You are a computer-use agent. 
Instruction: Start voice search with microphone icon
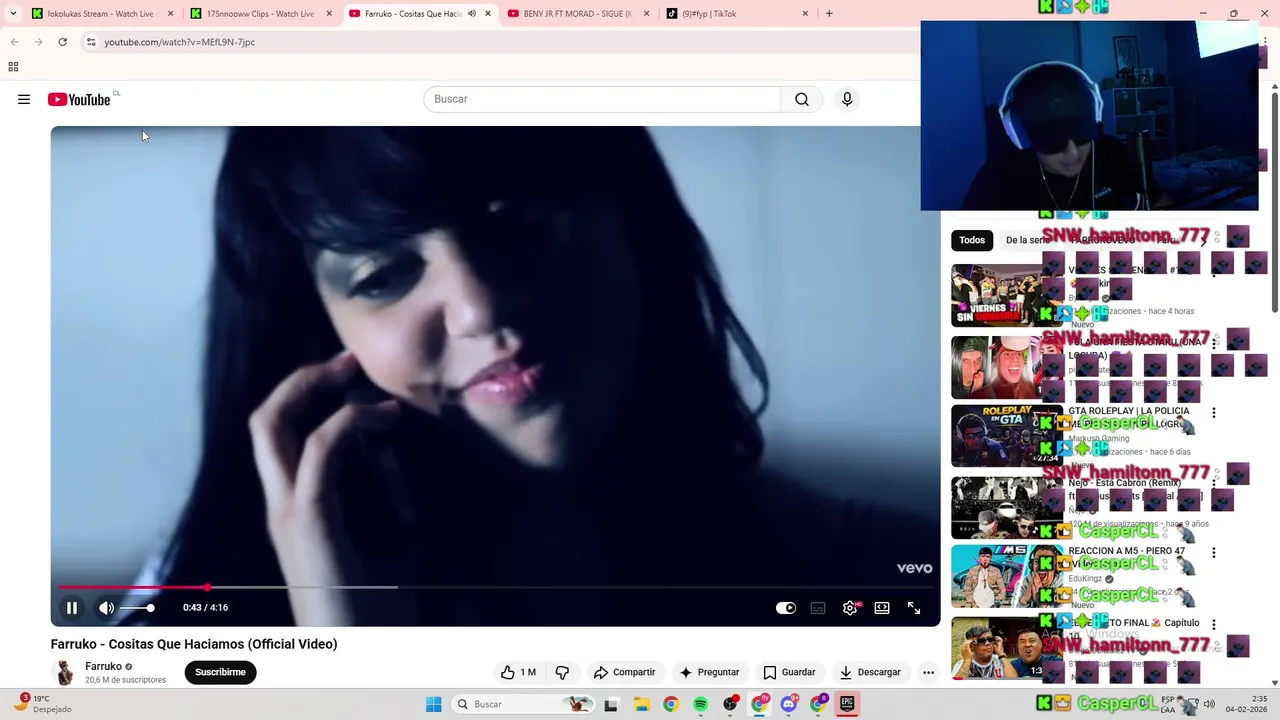tap(847, 99)
